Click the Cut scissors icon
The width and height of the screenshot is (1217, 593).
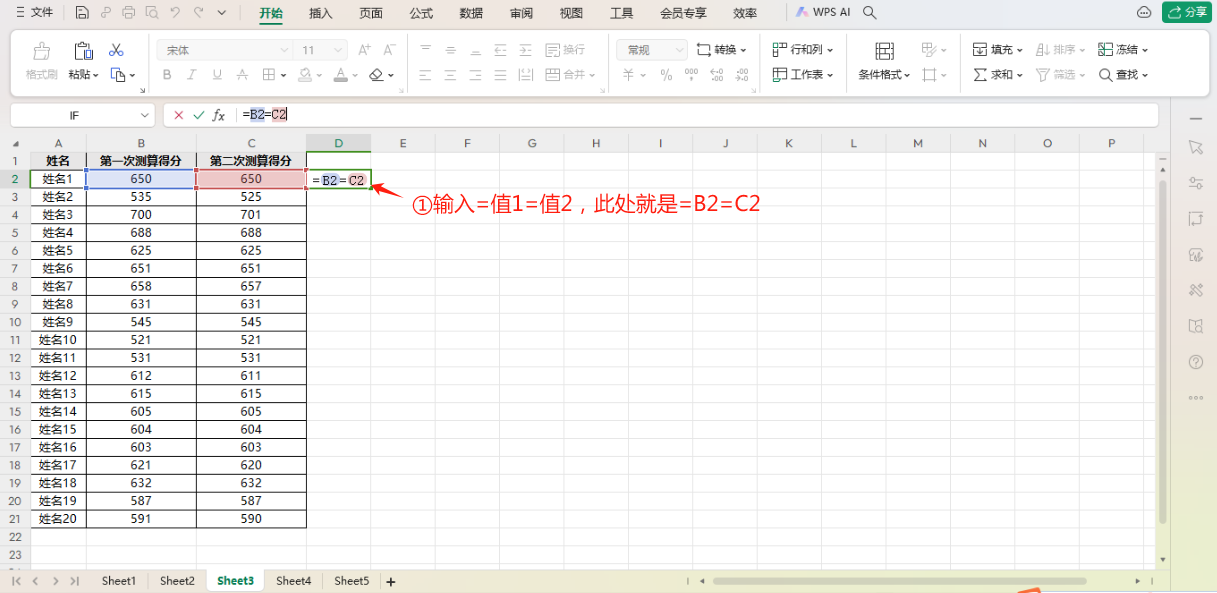[116, 49]
